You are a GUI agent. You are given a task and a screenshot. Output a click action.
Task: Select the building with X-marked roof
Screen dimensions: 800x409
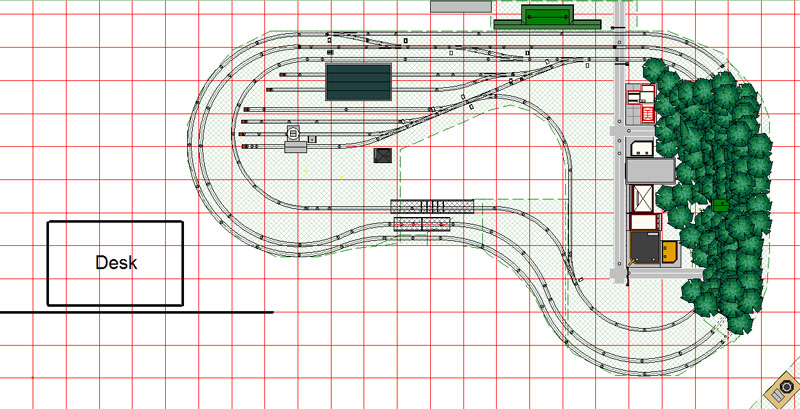tap(641, 199)
